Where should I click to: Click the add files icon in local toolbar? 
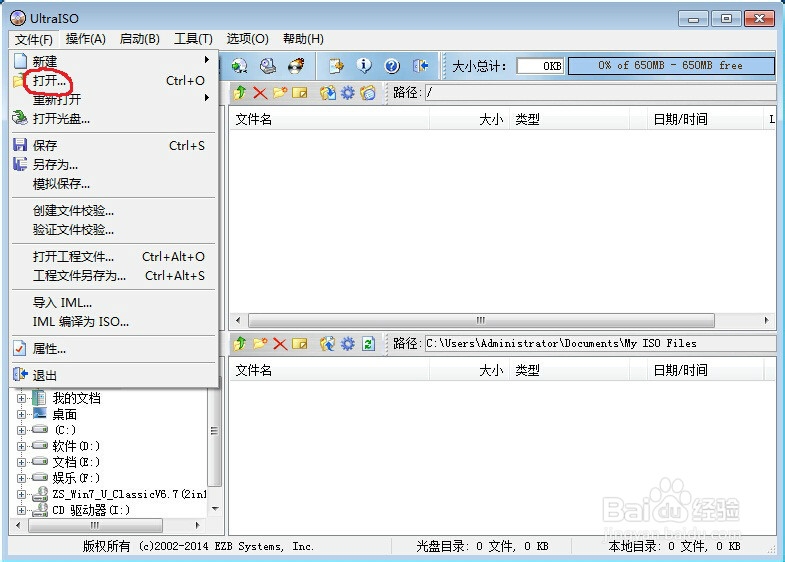point(328,343)
